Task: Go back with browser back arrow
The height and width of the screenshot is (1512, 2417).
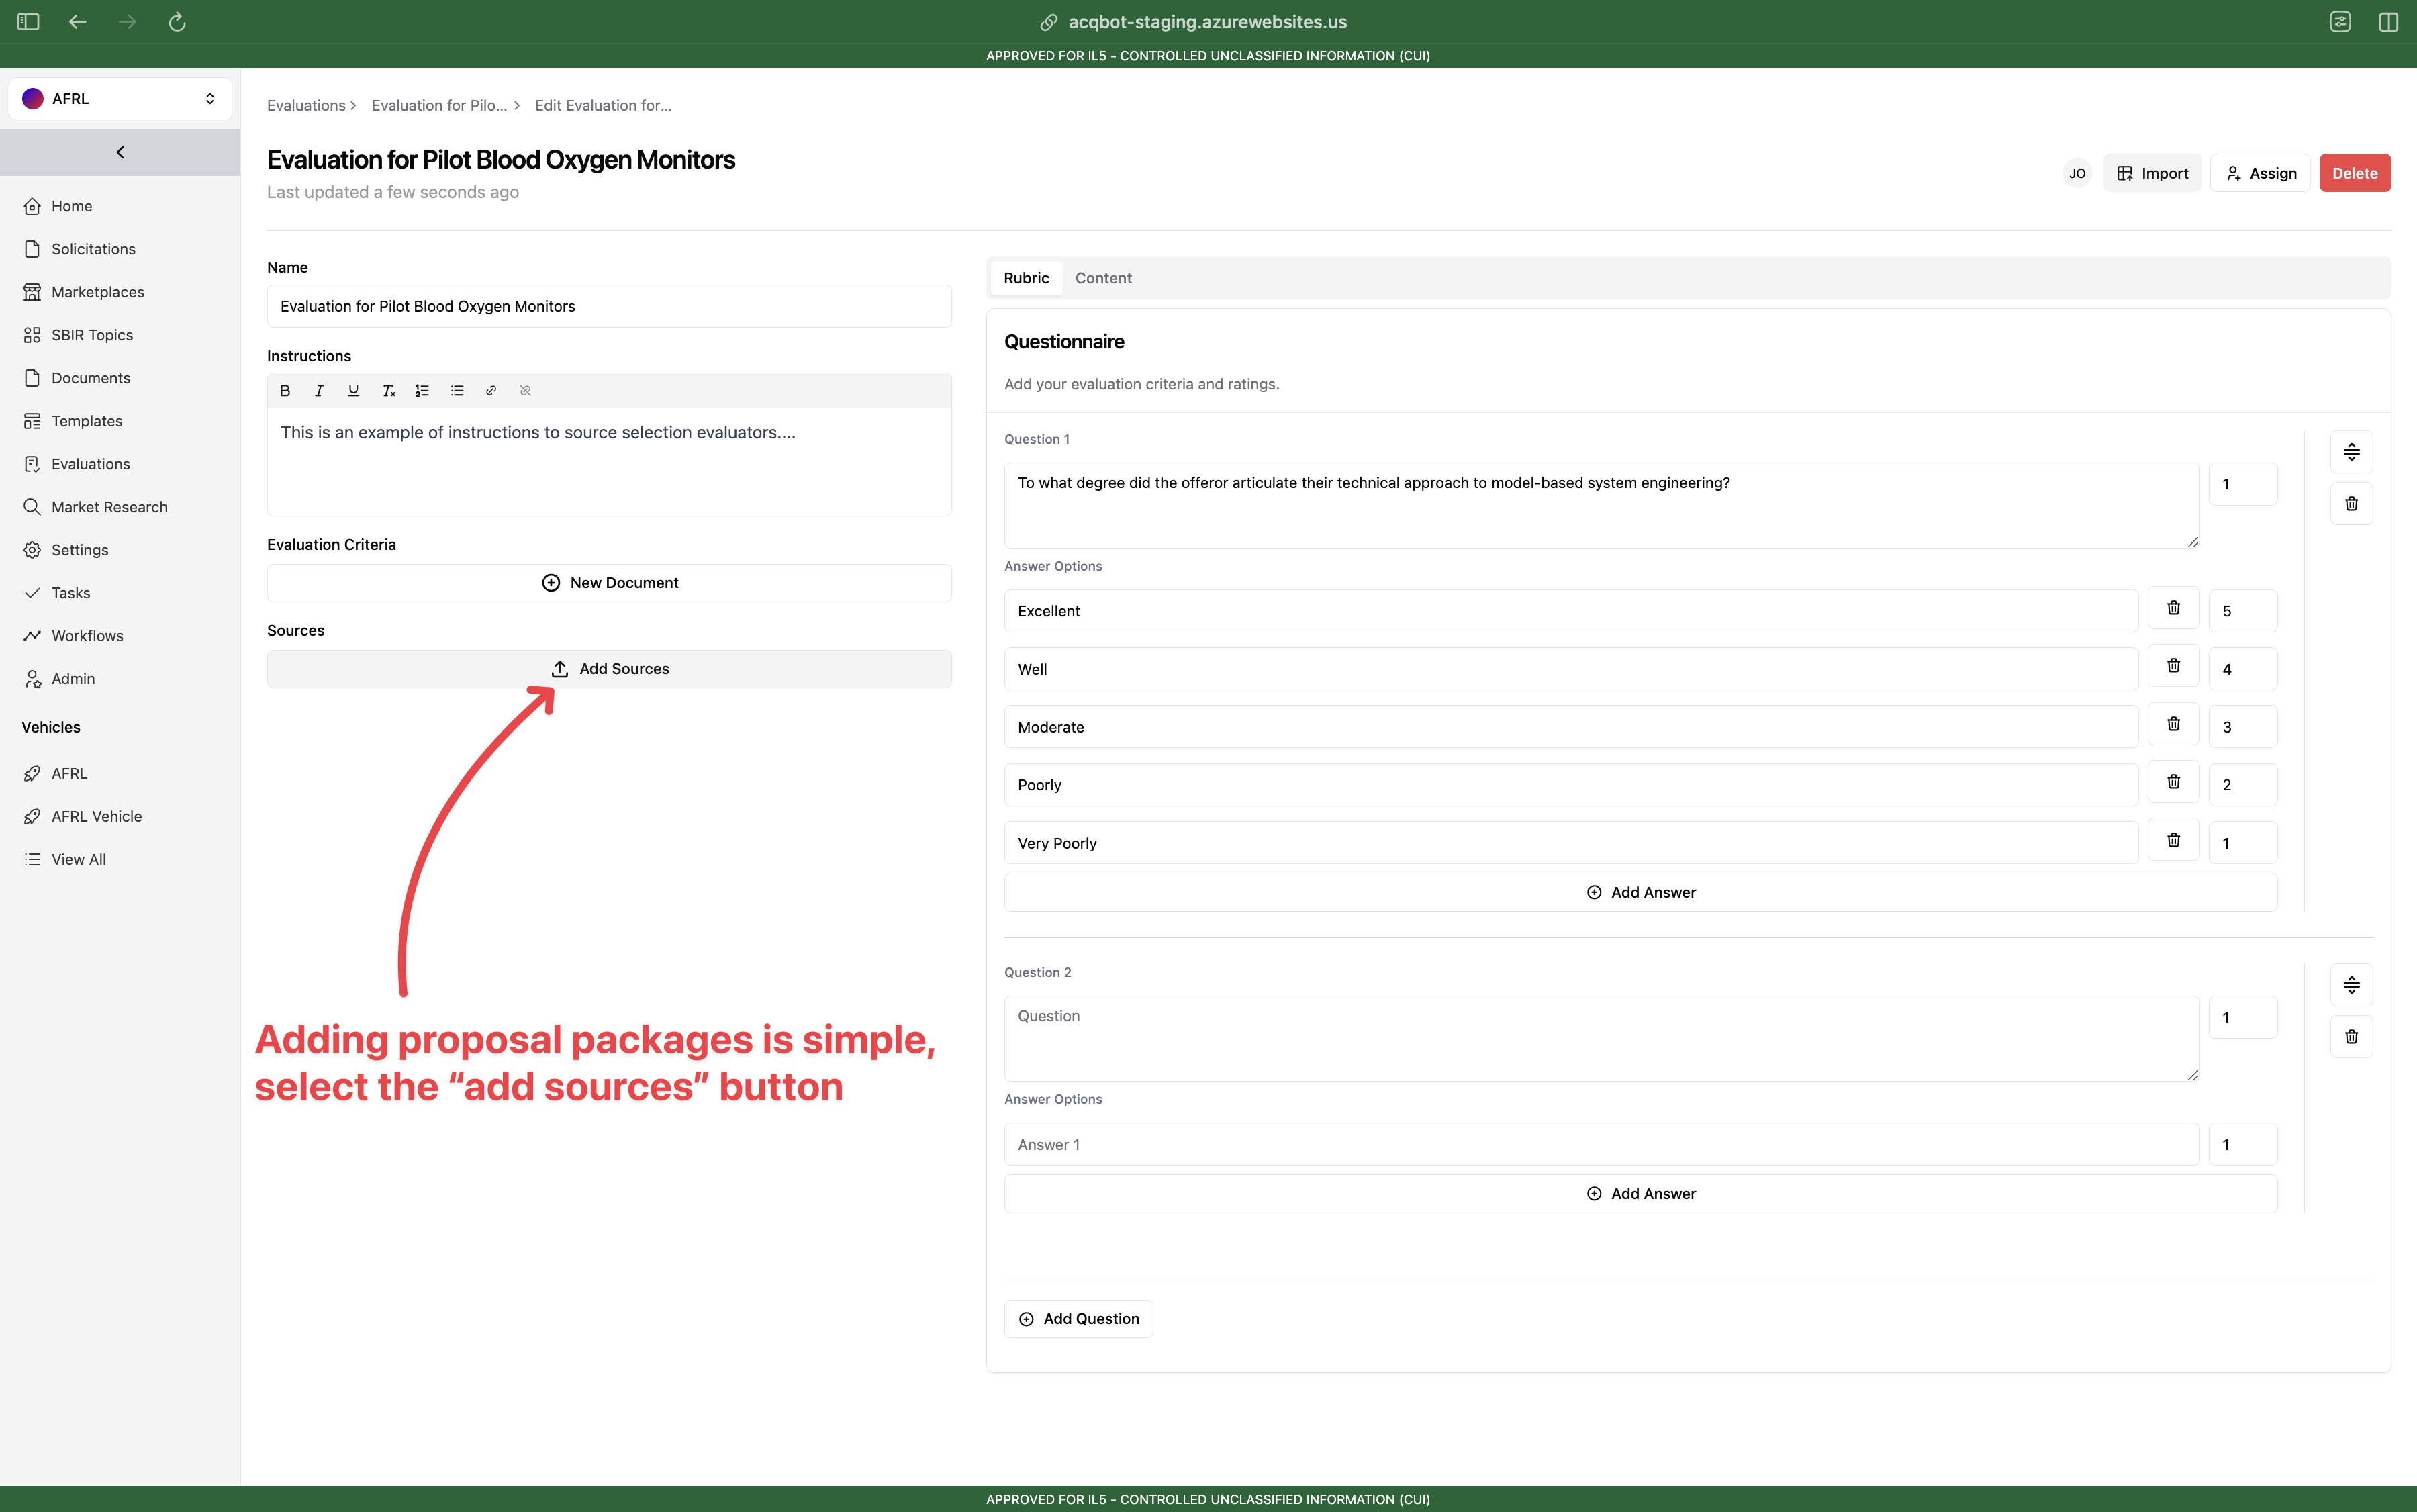Action: [77, 22]
